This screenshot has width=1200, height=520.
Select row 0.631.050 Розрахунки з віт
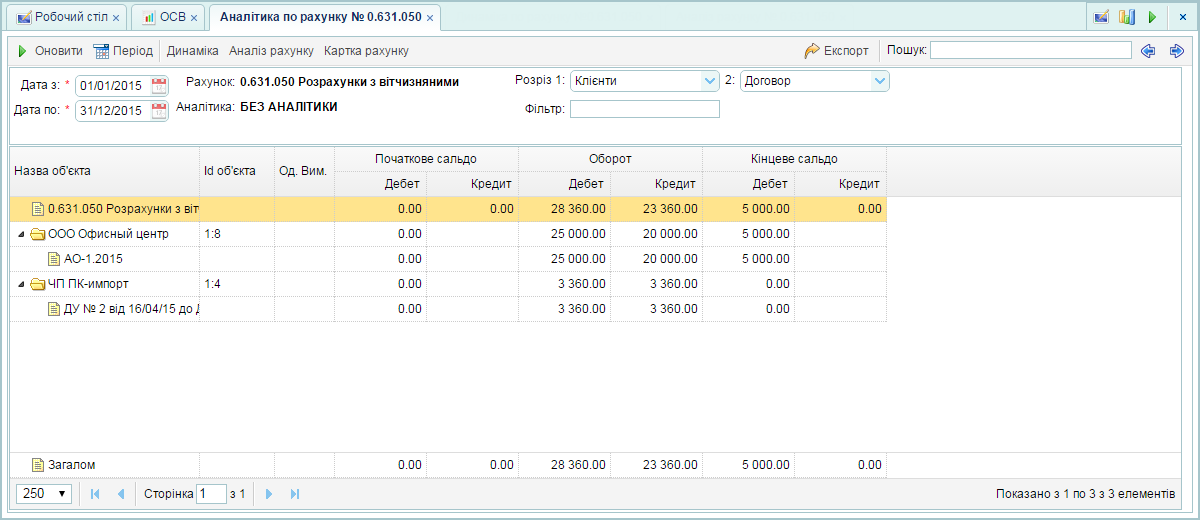pos(448,209)
